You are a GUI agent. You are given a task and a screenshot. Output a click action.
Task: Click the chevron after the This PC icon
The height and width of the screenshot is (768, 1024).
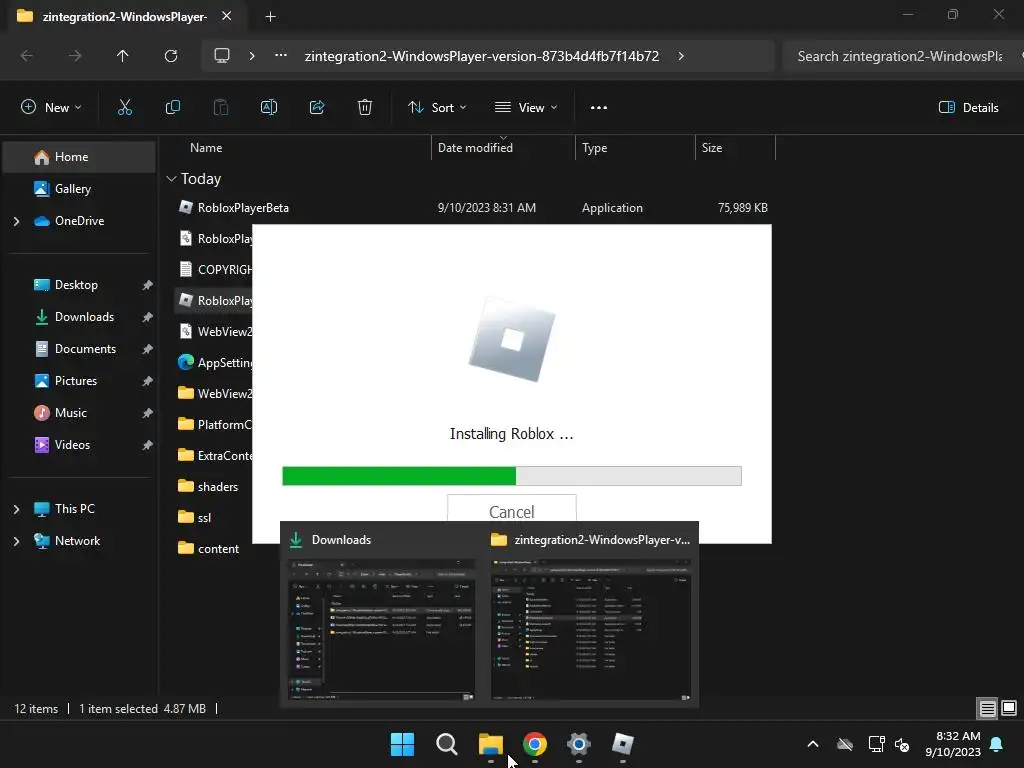[x=252, y=56]
